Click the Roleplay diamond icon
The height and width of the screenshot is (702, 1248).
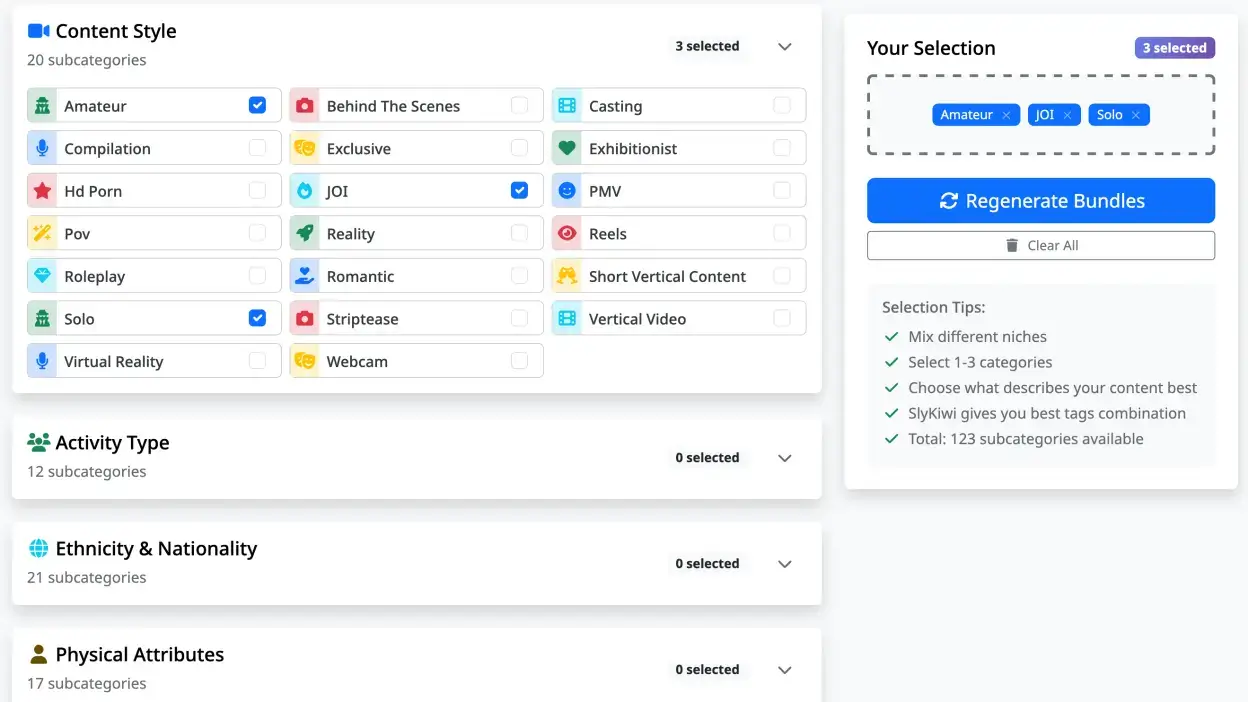pos(42,276)
